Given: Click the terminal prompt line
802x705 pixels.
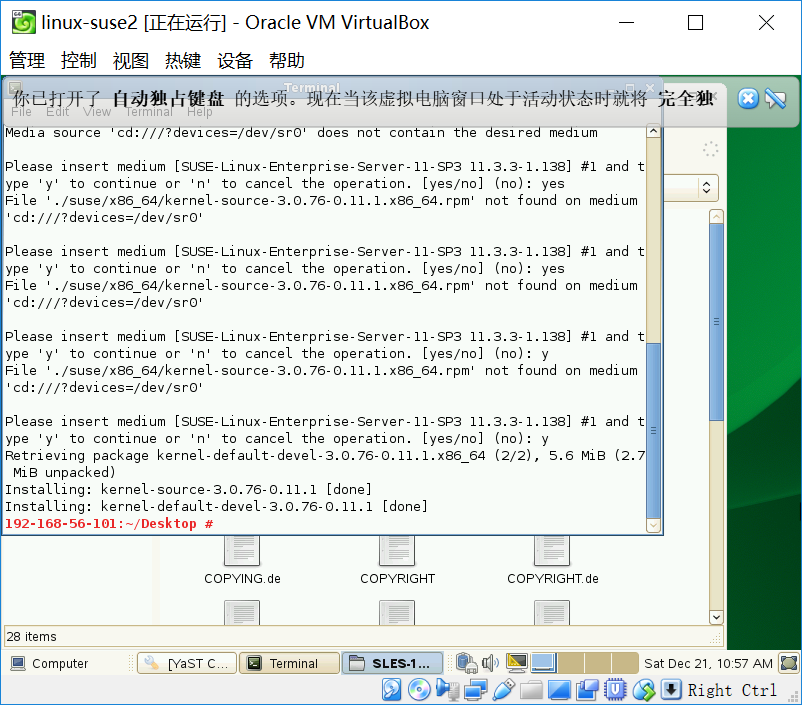Looking at the screenshot, I should (x=109, y=523).
